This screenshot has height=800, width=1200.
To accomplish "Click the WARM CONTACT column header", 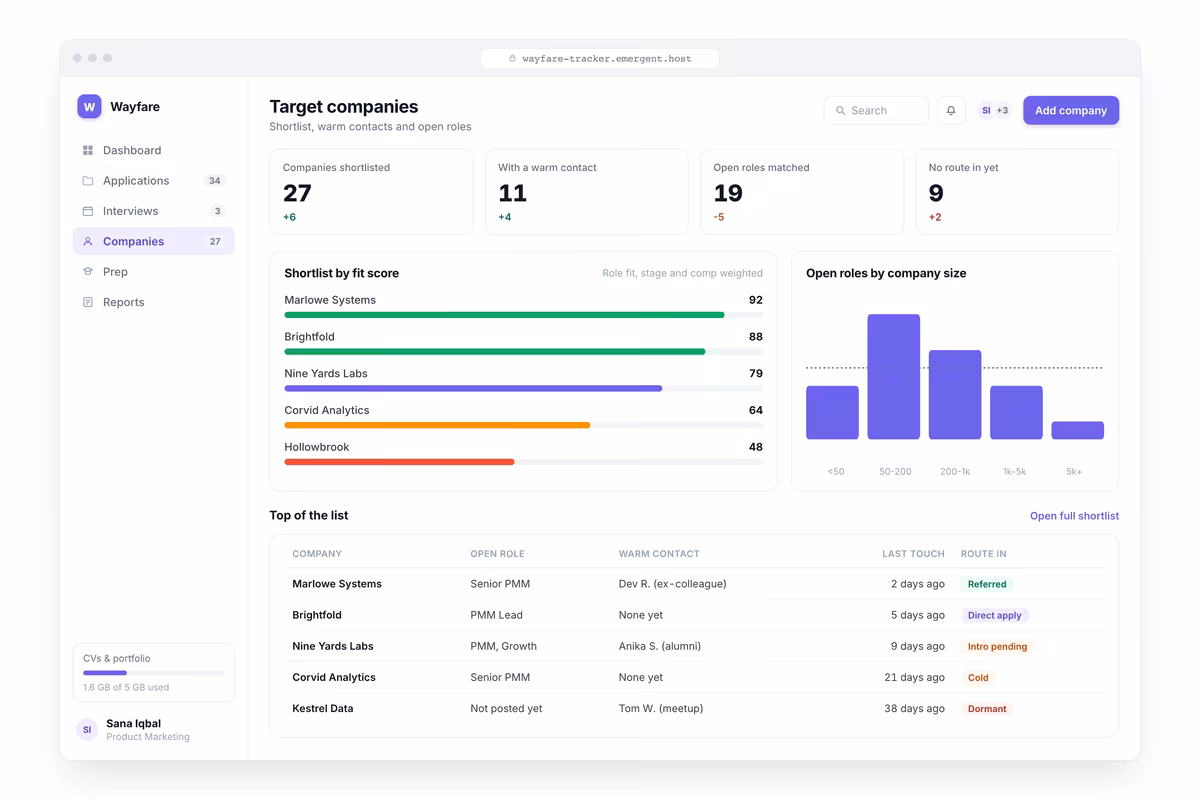I will (x=659, y=554).
